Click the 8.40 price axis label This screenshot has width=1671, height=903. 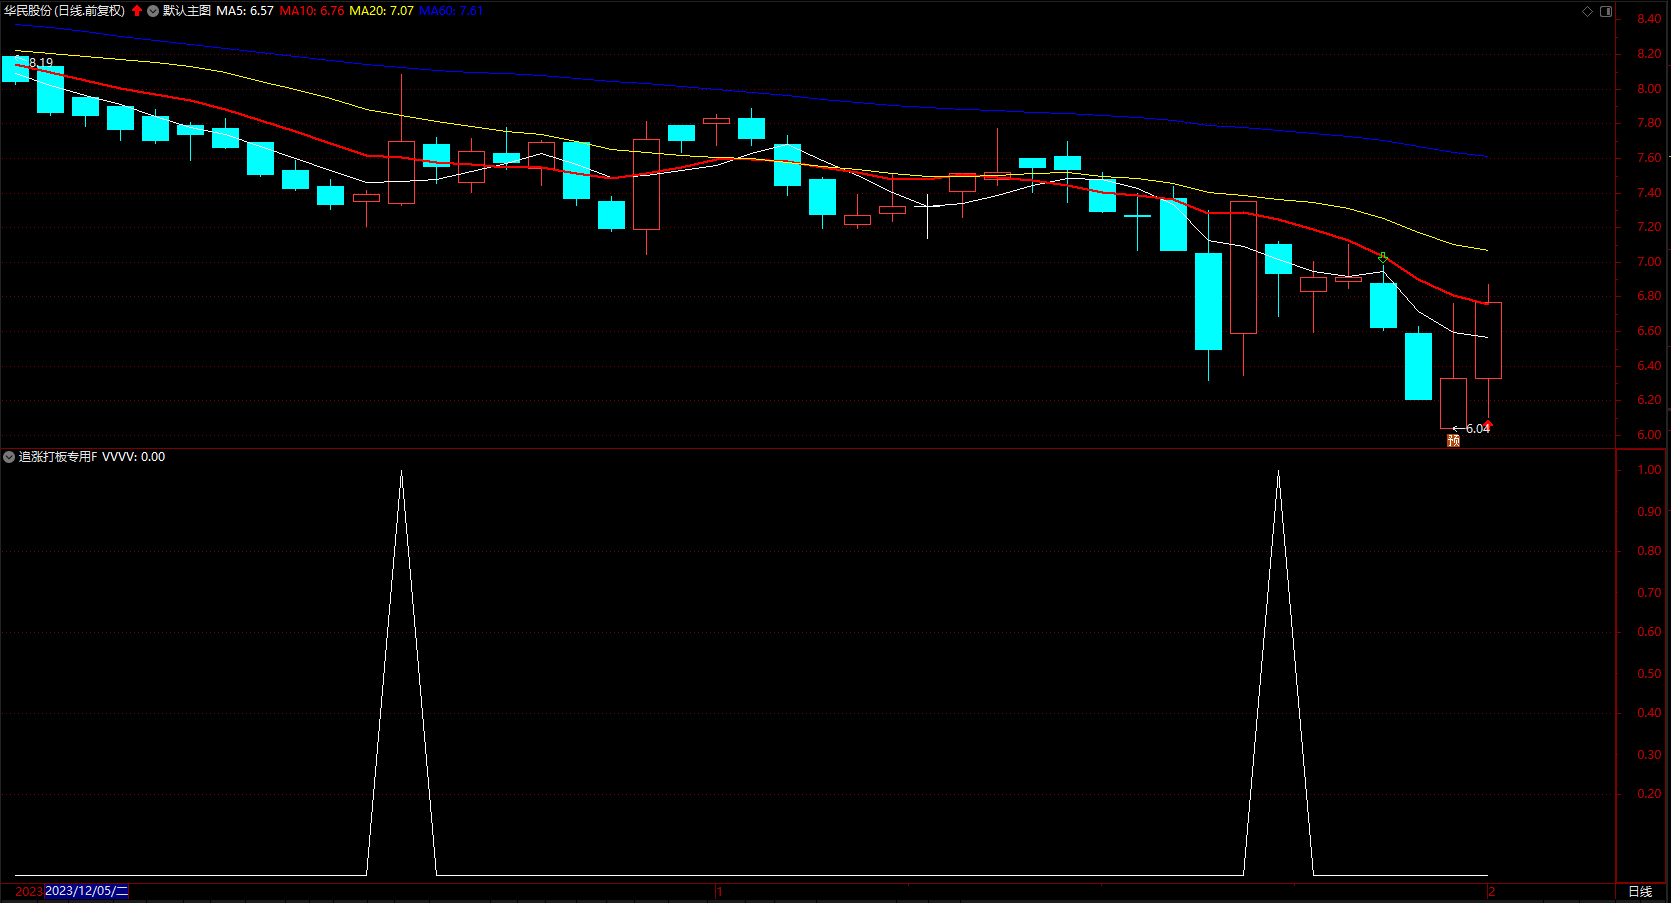click(x=1649, y=19)
